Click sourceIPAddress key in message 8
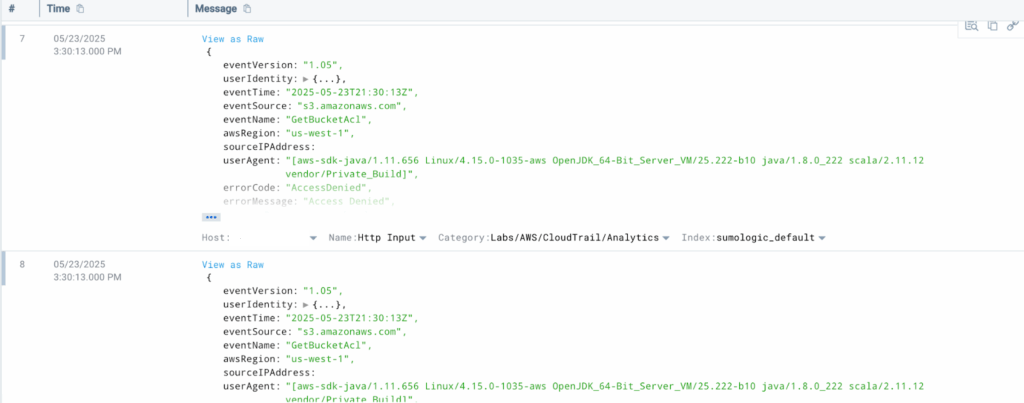Screen dimensions: 1024x403 (x=269, y=373)
